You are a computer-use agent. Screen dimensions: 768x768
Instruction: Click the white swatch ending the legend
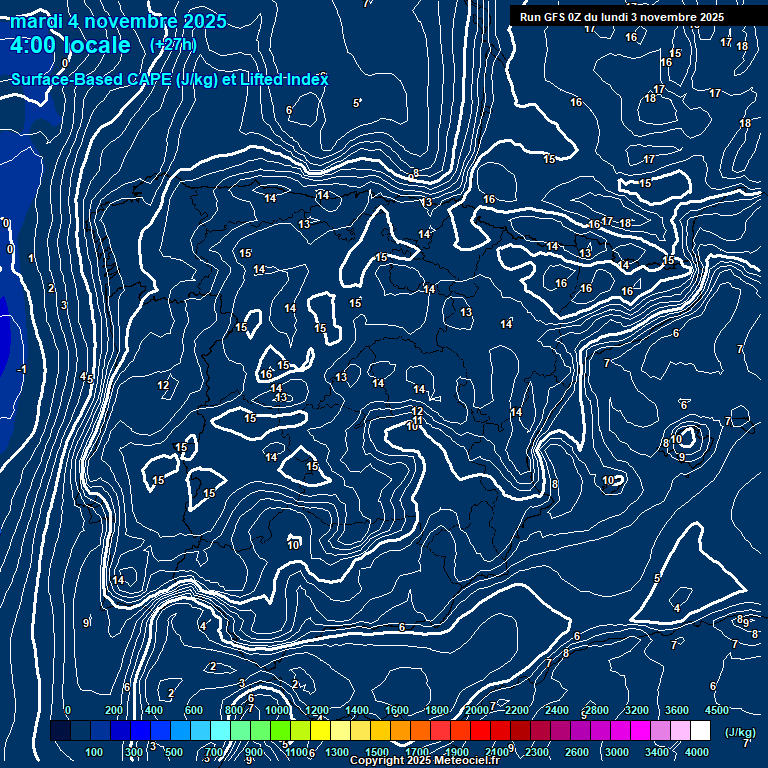click(700, 730)
